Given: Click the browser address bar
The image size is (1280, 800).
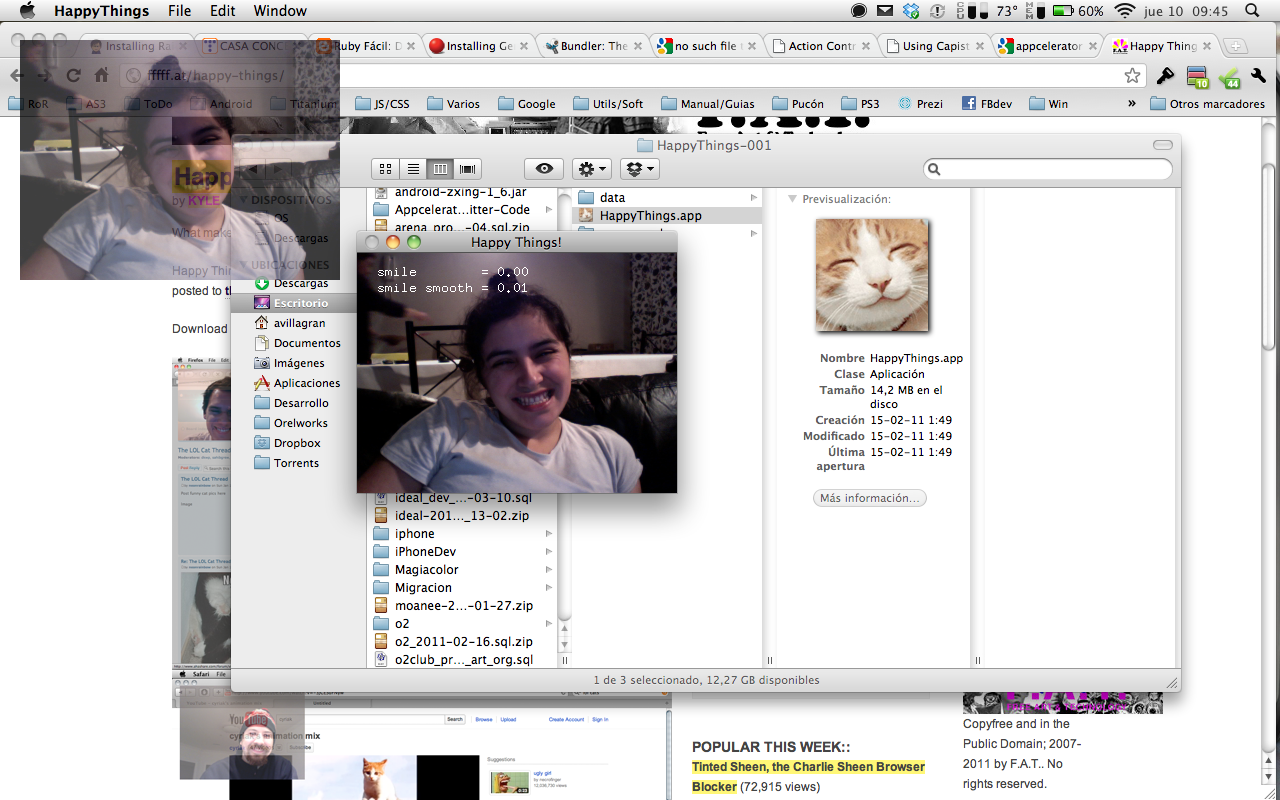Looking at the screenshot, I should [x=630, y=76].
